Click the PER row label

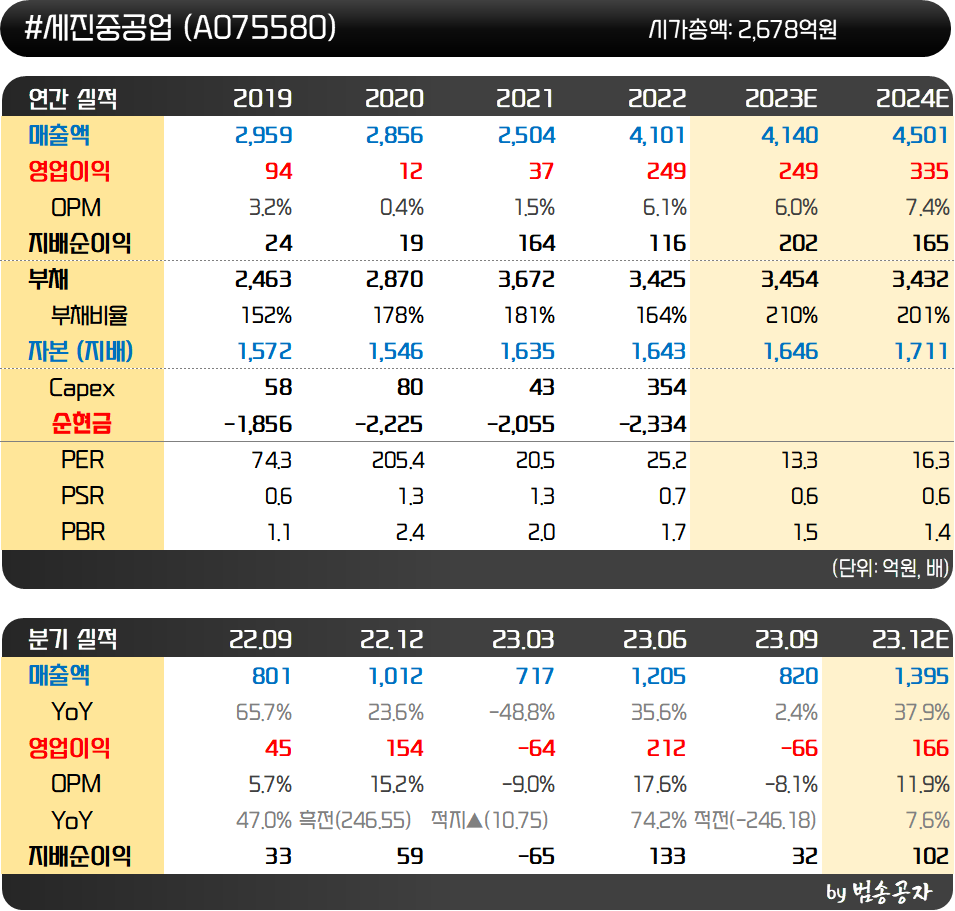coord(83,460)
